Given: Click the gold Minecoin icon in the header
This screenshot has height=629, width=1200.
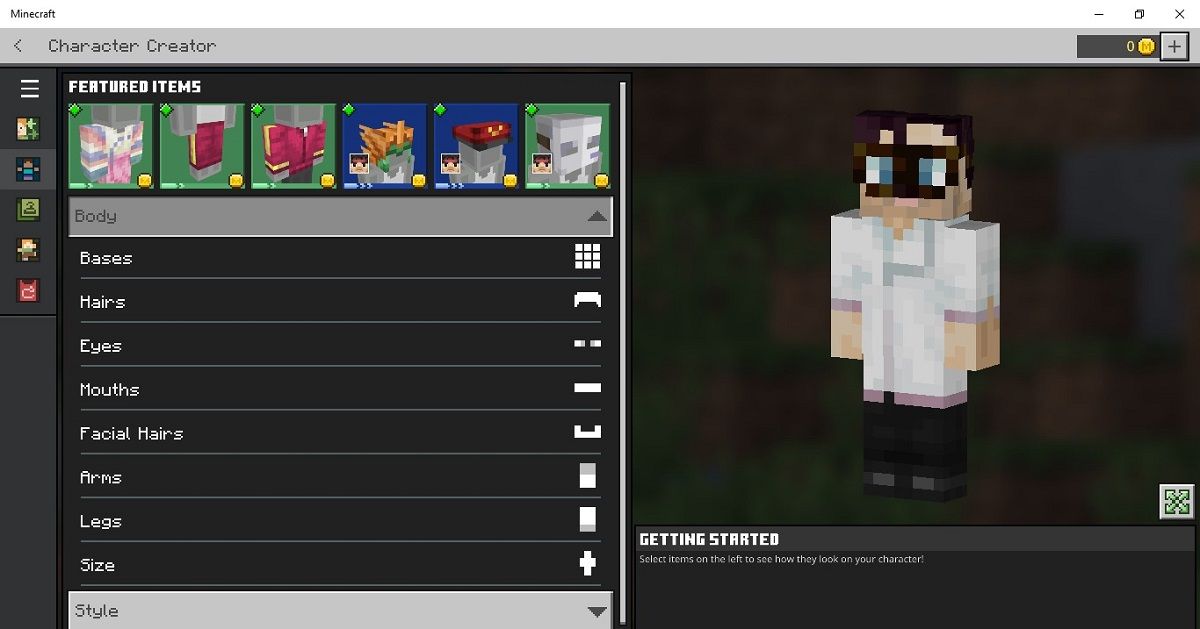Looking at the screenshot, I should pos(1146,46).
